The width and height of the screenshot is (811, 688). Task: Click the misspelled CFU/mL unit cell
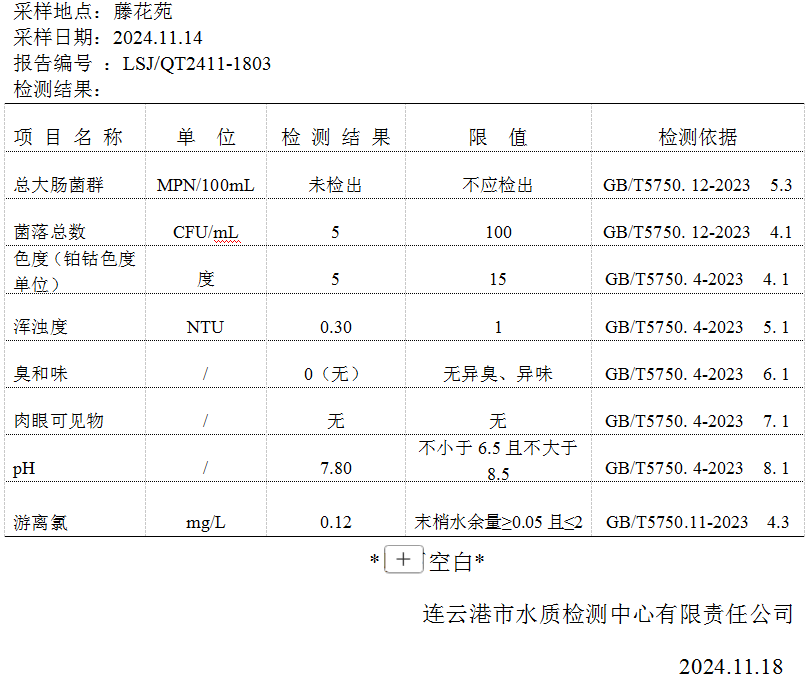[206, 232]
